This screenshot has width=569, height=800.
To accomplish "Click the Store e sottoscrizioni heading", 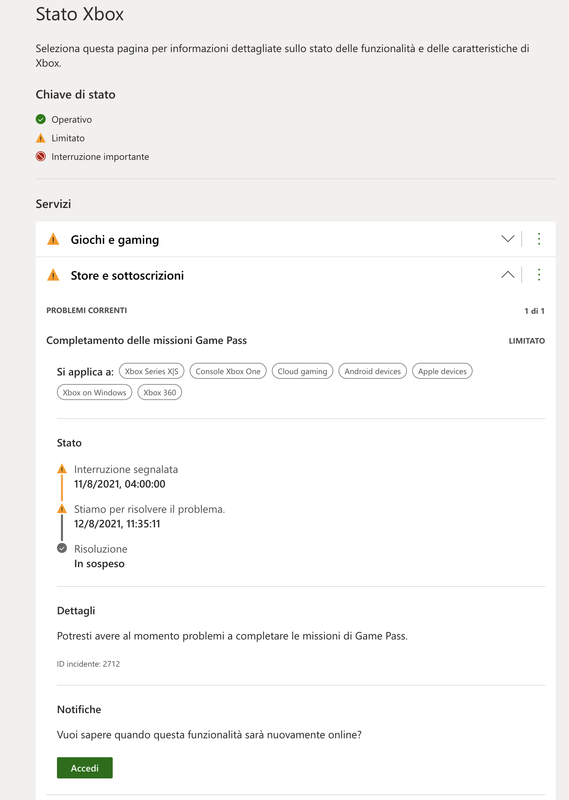I will click(x=127, y=276).
